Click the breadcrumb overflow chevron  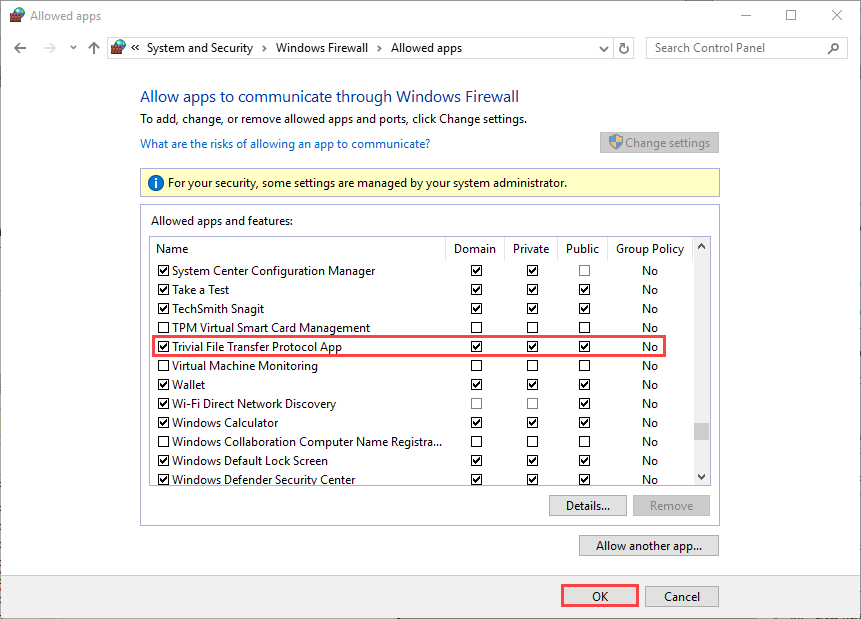[x=135, y=48]
